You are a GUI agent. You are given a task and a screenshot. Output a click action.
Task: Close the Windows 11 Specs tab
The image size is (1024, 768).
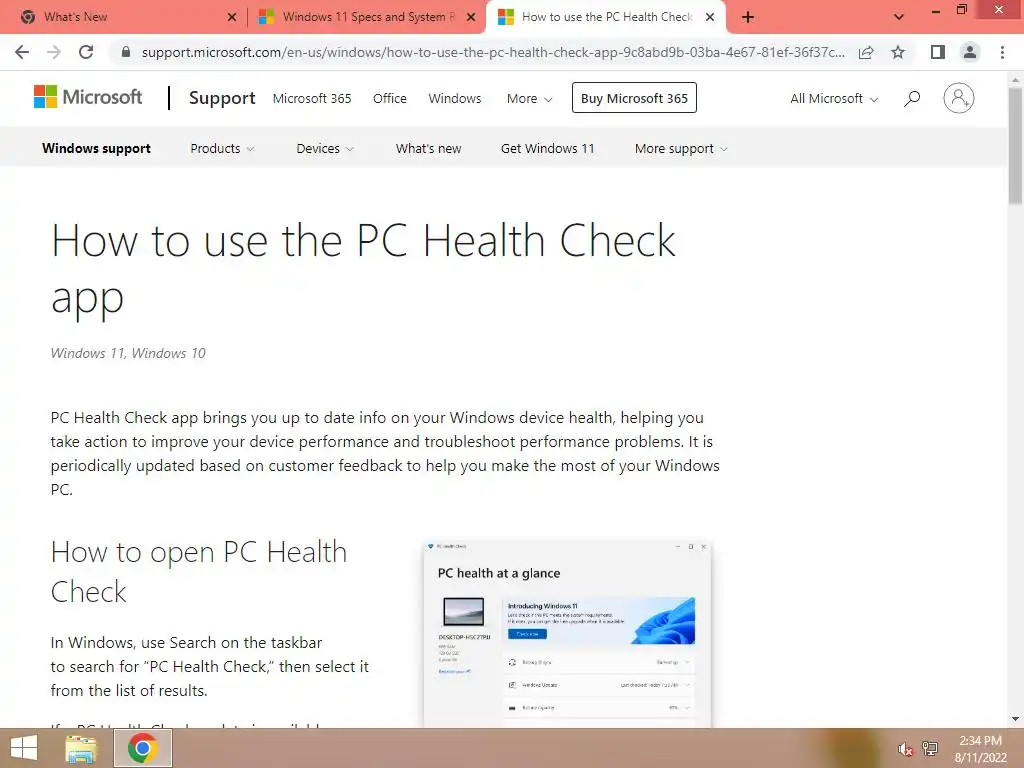click(x=471, y=17)
